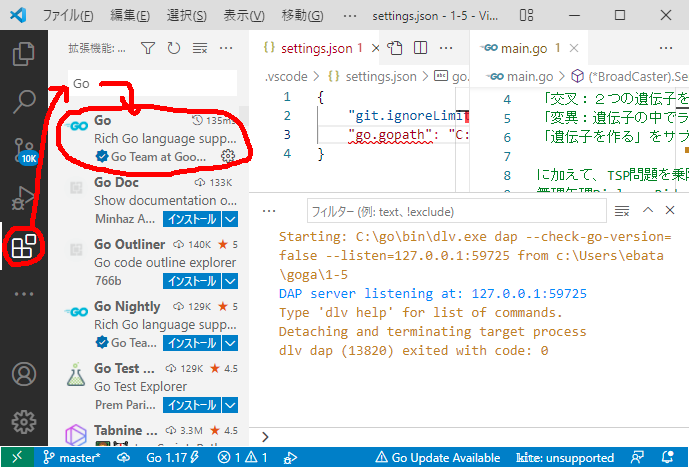Expand install options dropdown for Go Doc
Screen dimensions: 689x468
click(x=230, y=219)
